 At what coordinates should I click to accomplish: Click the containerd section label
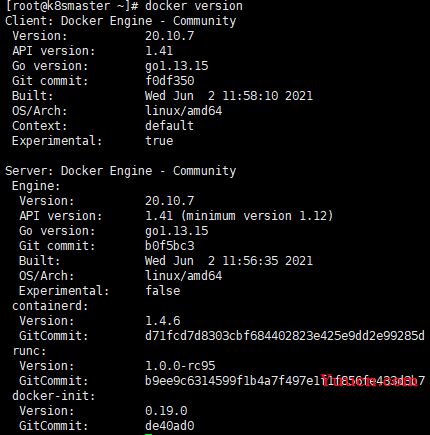[x=50, y=306]
